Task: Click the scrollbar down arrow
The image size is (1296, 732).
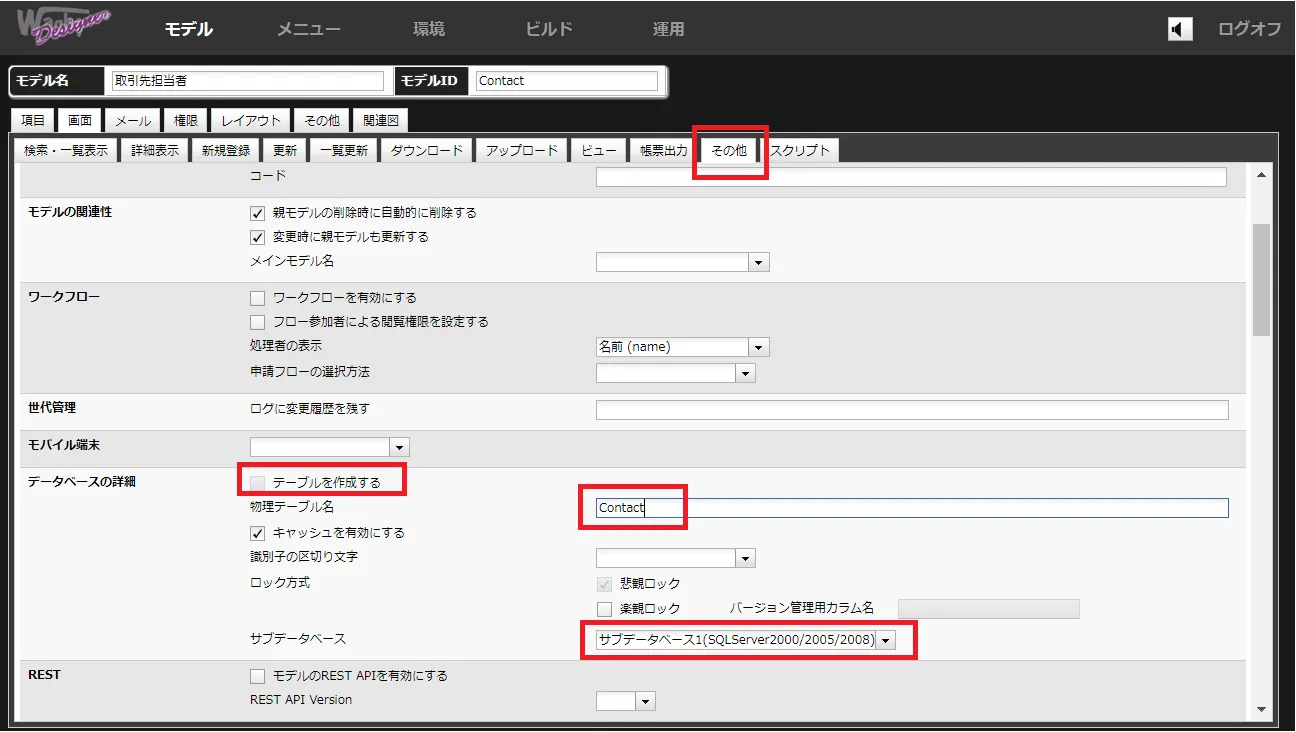Action: [x=1261, y=709]
